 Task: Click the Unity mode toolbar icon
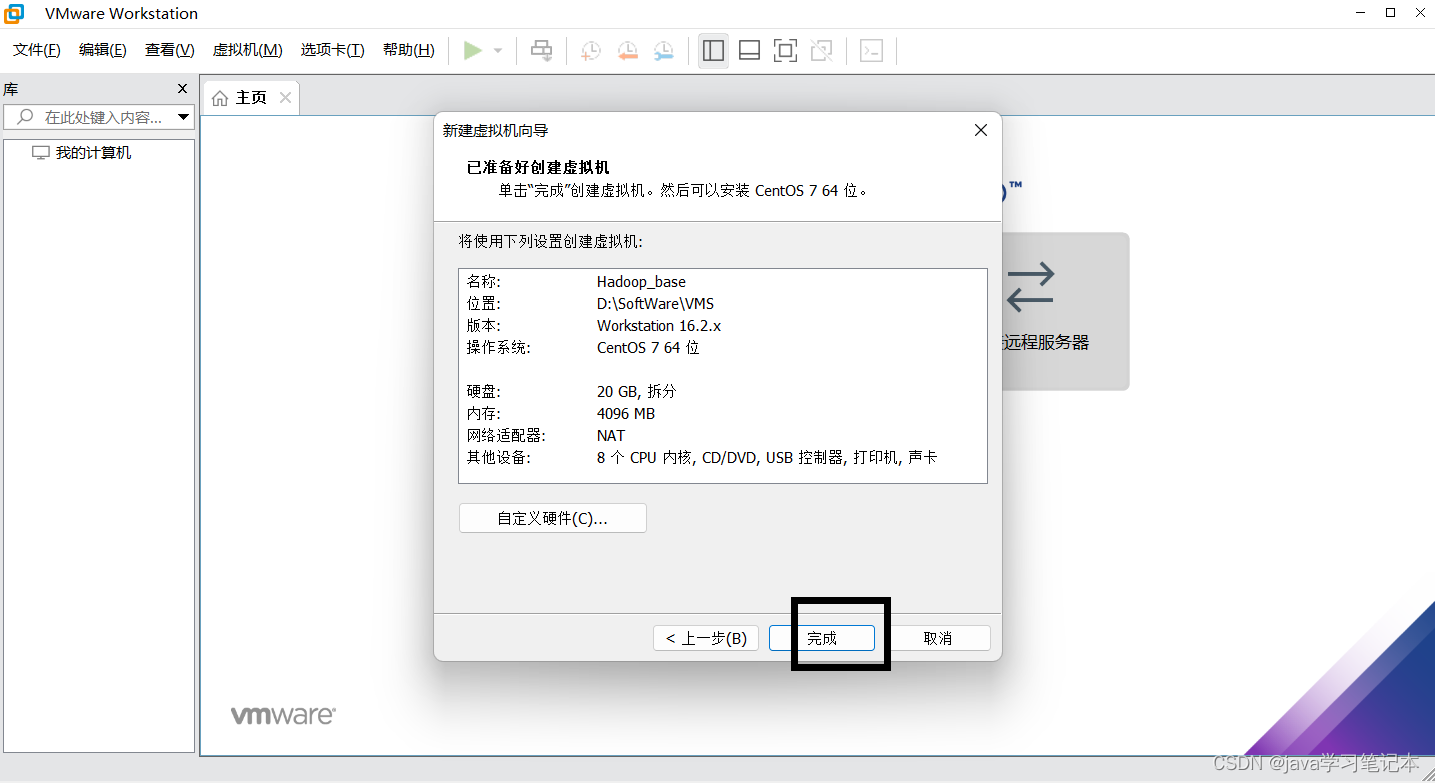[821, 50]
